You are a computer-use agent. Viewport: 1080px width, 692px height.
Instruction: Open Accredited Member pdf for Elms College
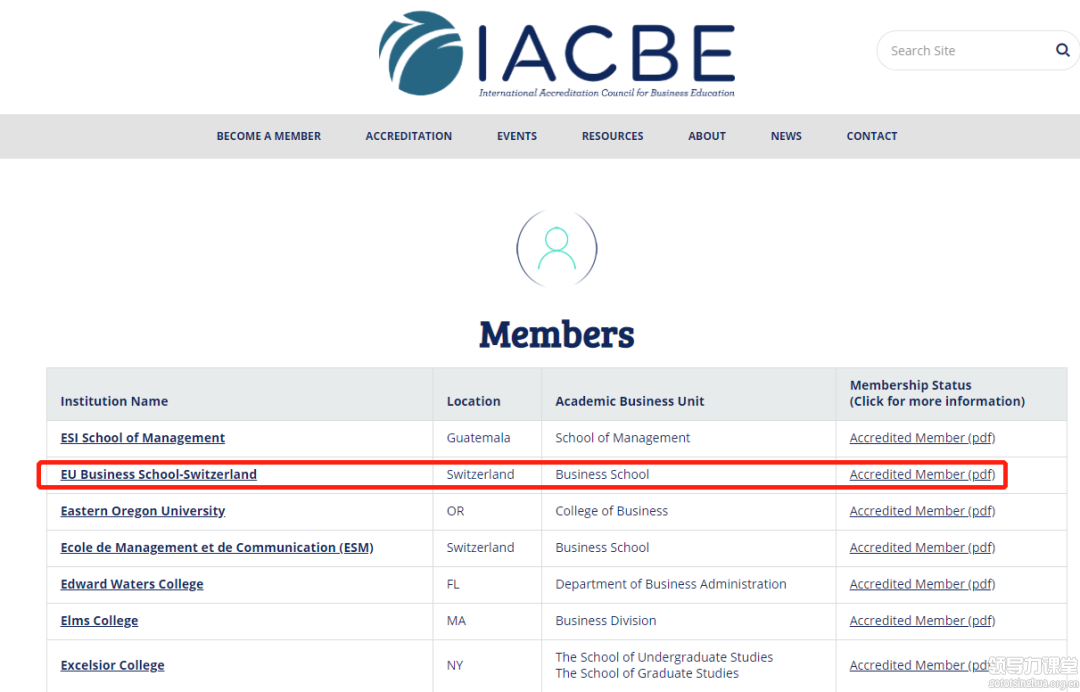tap(922, 620)
